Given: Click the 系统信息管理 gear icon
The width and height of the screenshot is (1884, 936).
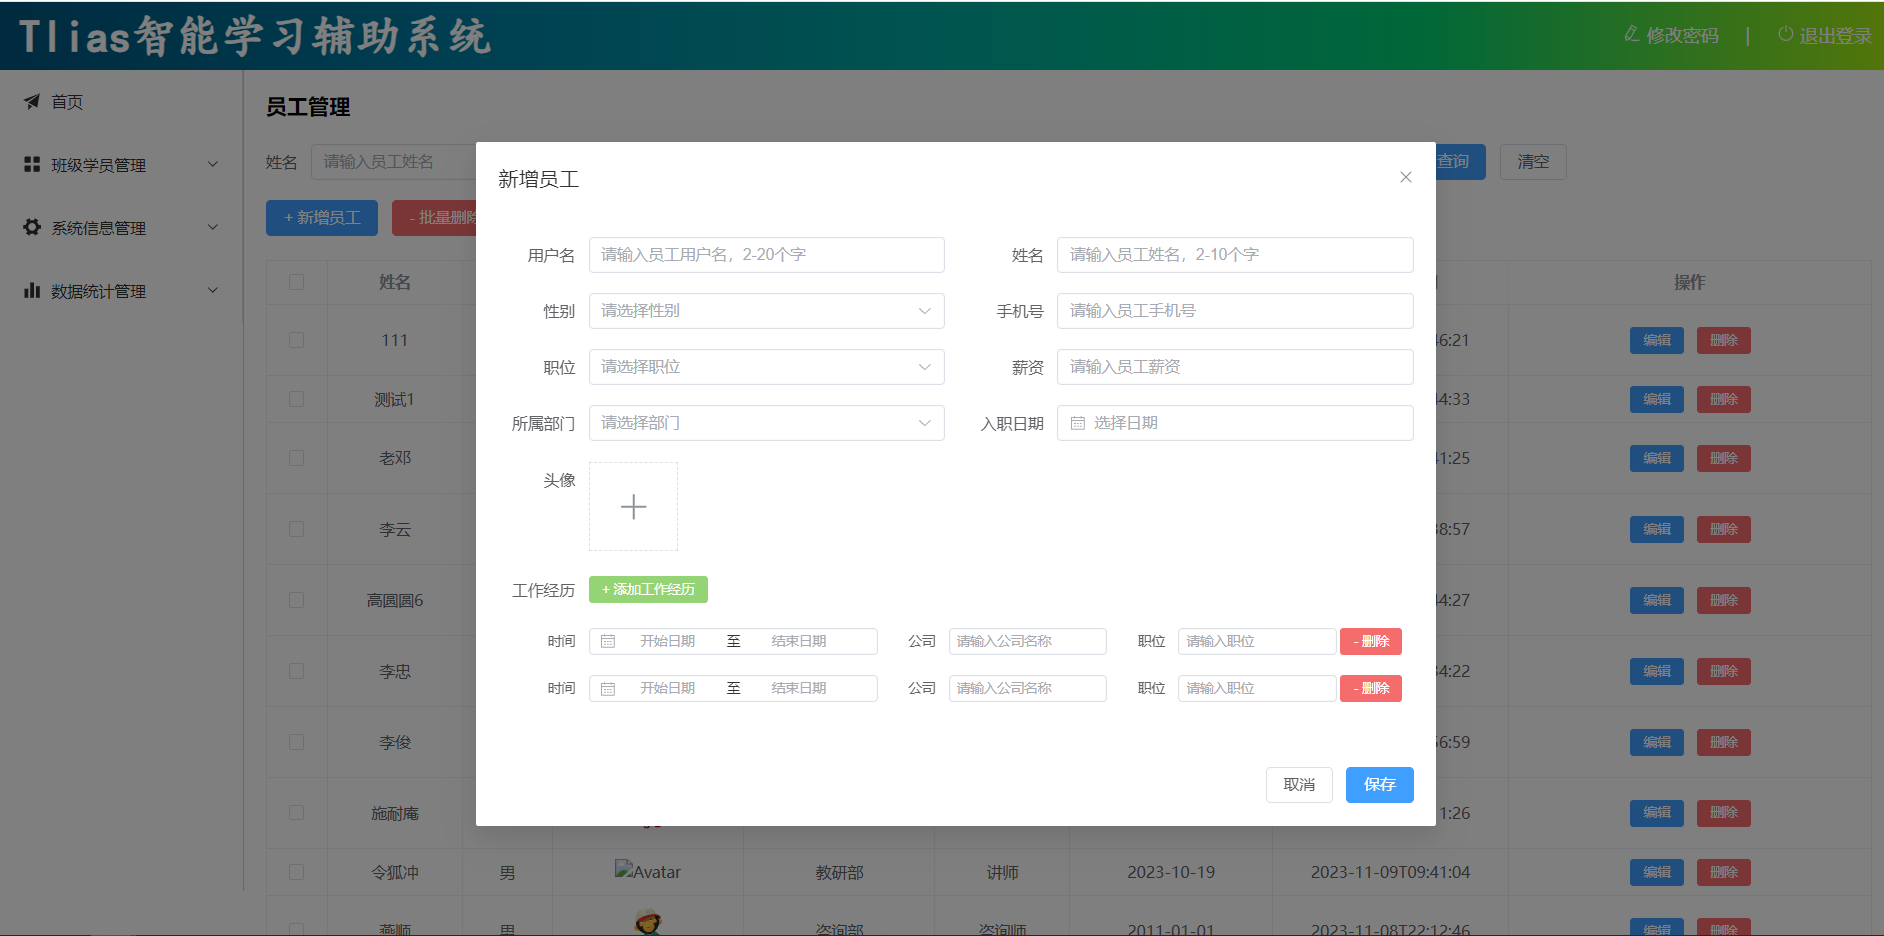Looking at the screenshot, I should coord(32,228).
